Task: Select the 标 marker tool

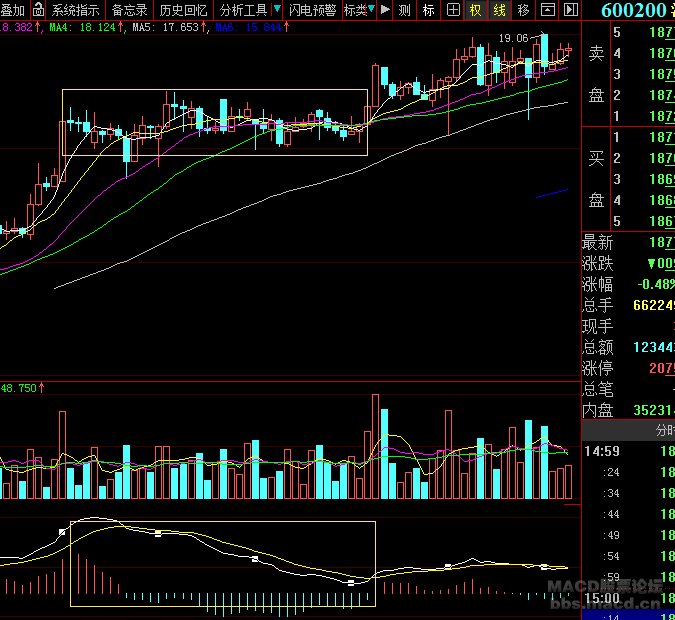Action: pos(428,10)
